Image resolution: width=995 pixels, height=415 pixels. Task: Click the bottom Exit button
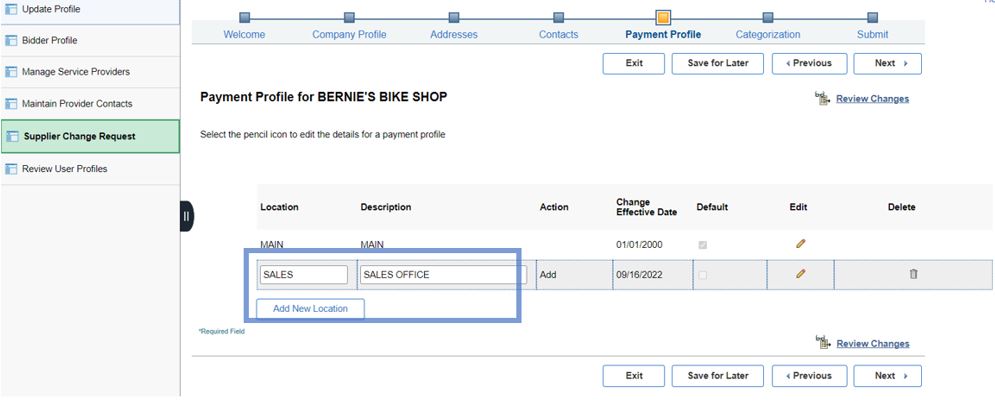click(634, 376)
